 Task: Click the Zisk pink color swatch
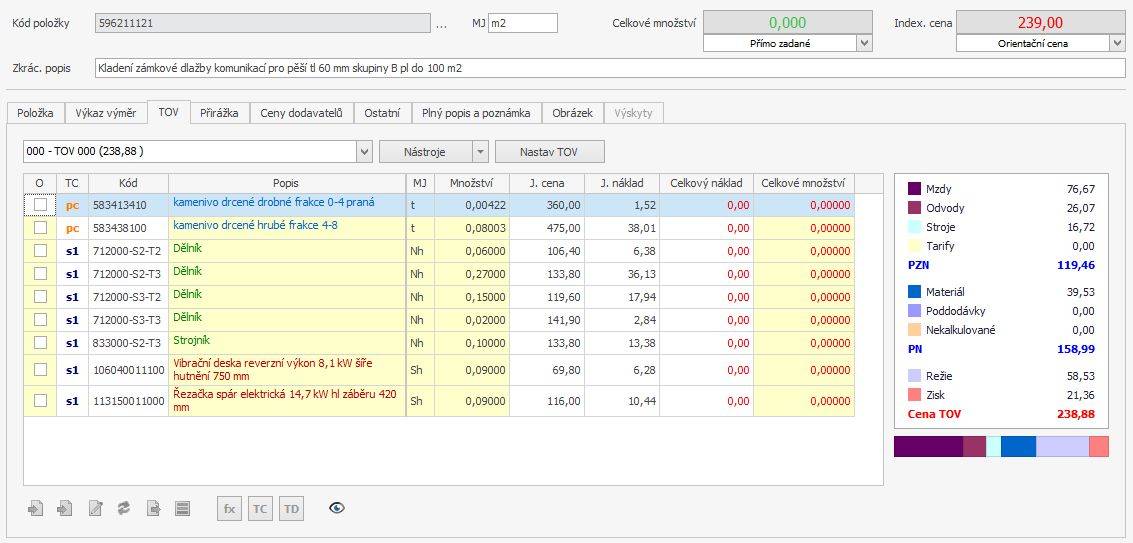tap(914, 395)
